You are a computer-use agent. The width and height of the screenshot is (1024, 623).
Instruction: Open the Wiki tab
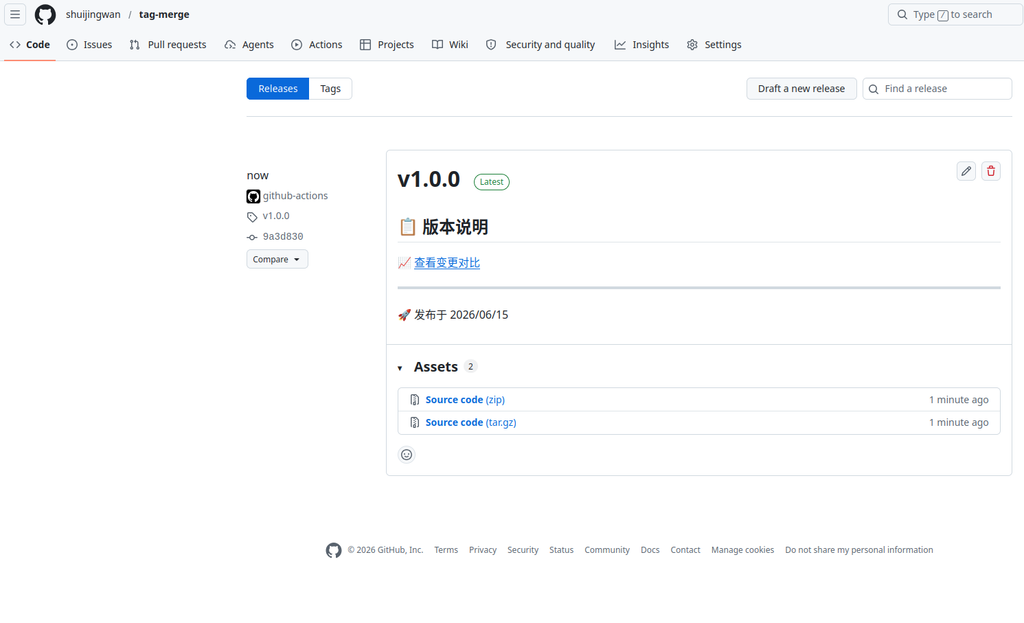[450, 44]
